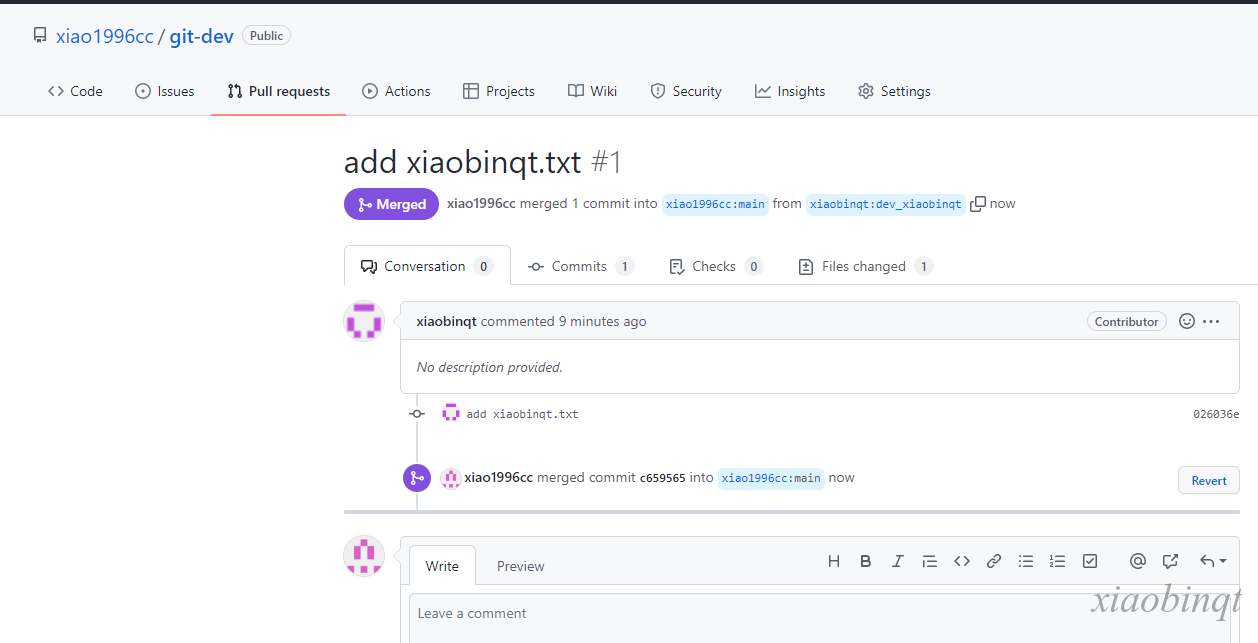Viewport: 1258px width, 643px height.
Task: Click small avatar beside the commit message
Action: click(451, 413)
